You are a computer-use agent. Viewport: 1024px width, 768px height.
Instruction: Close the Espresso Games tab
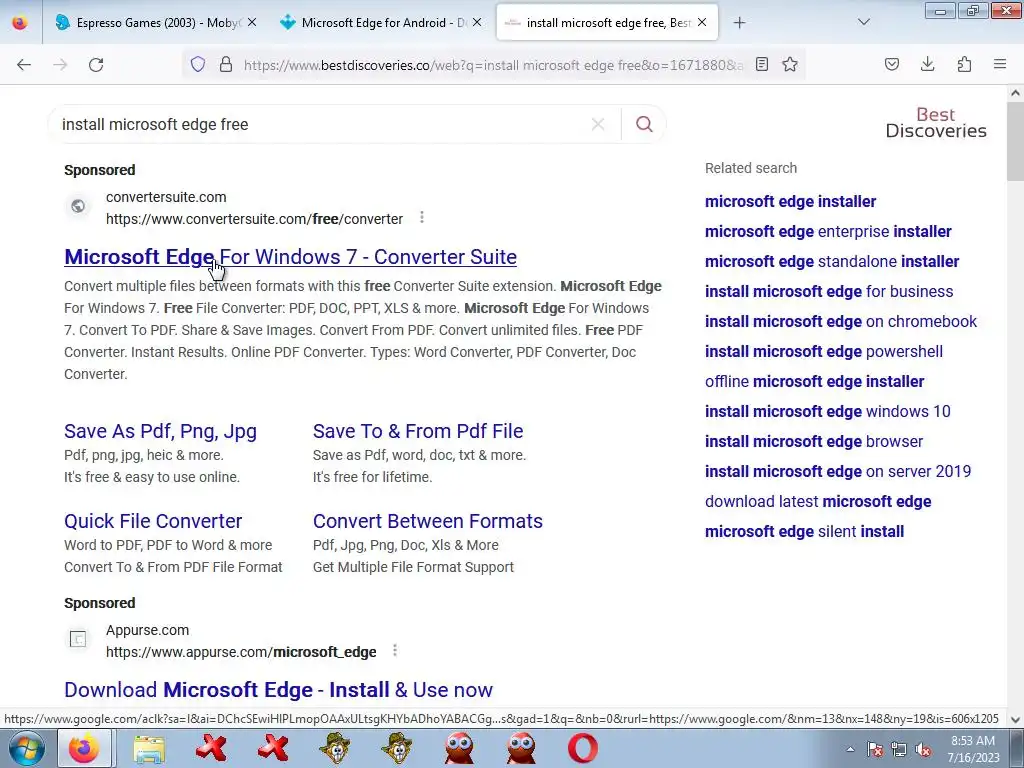[x=252, y=23]
